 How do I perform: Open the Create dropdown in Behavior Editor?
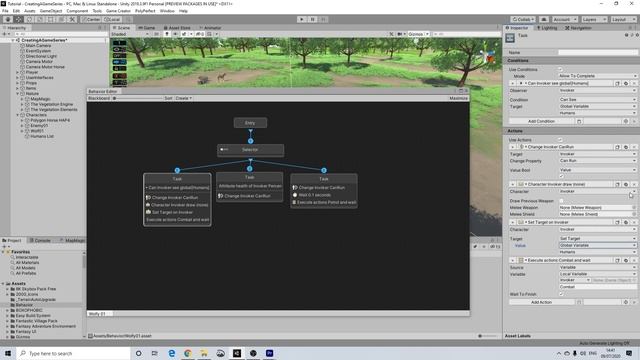click(x=184, y=98)
